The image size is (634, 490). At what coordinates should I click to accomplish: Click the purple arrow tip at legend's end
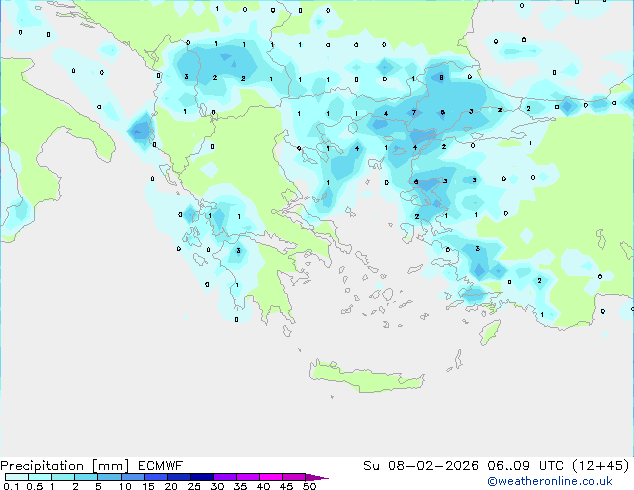click(x=317, y=477)
